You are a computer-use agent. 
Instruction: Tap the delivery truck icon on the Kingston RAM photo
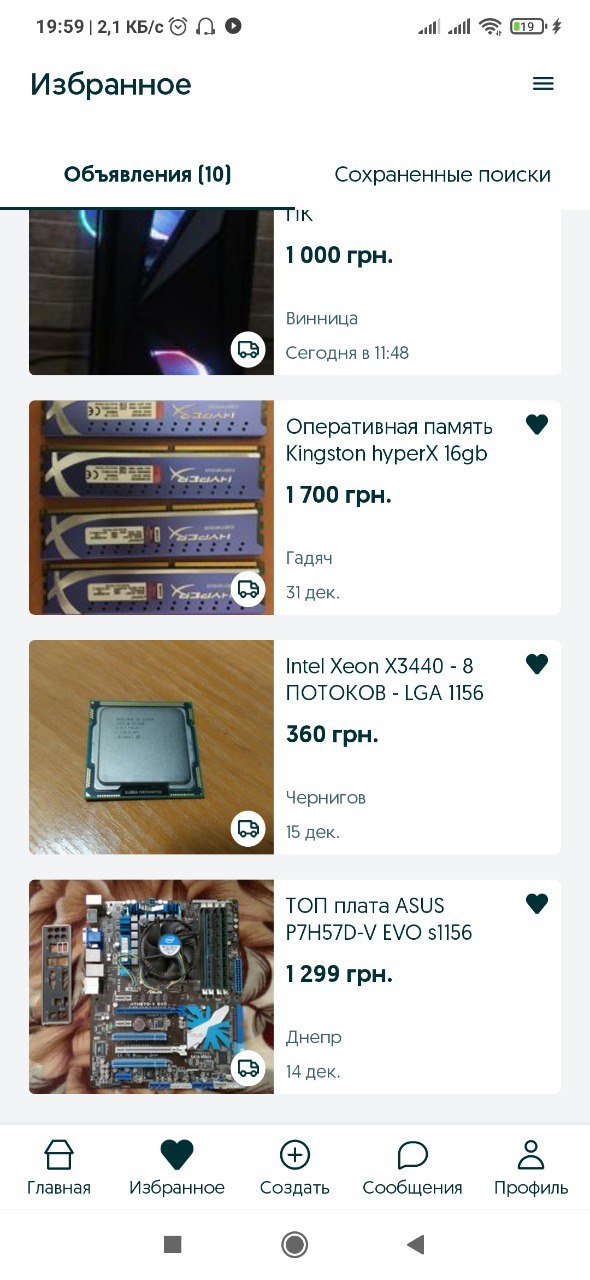[x=248, y=589]
